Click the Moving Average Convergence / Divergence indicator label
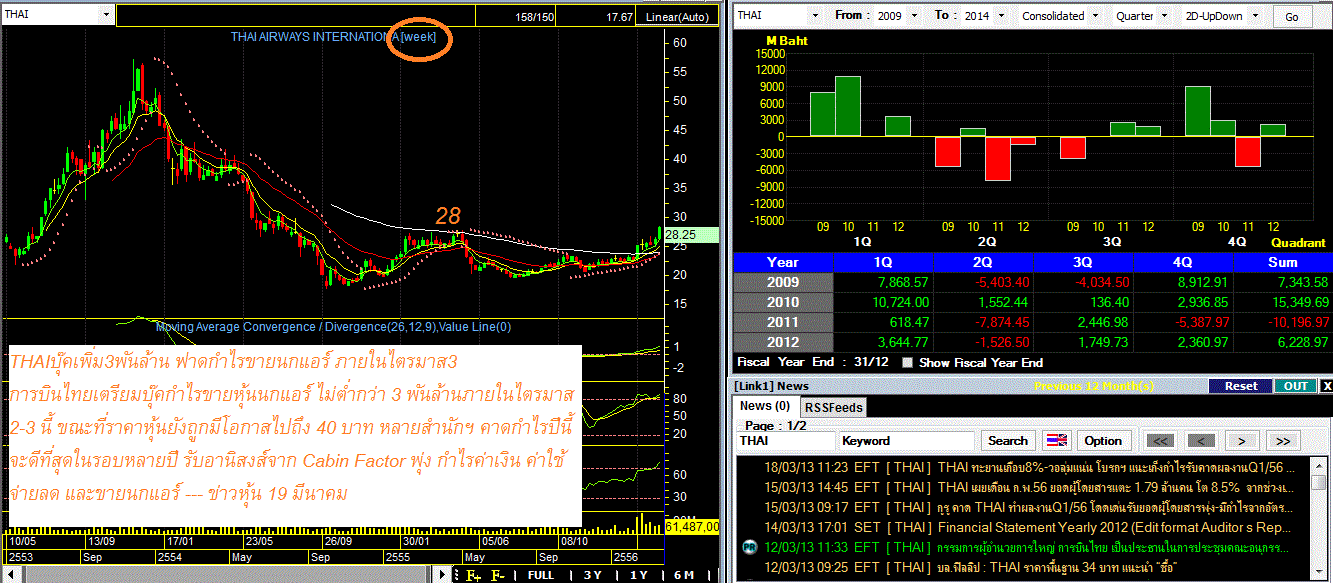 (x=334, y=326)
